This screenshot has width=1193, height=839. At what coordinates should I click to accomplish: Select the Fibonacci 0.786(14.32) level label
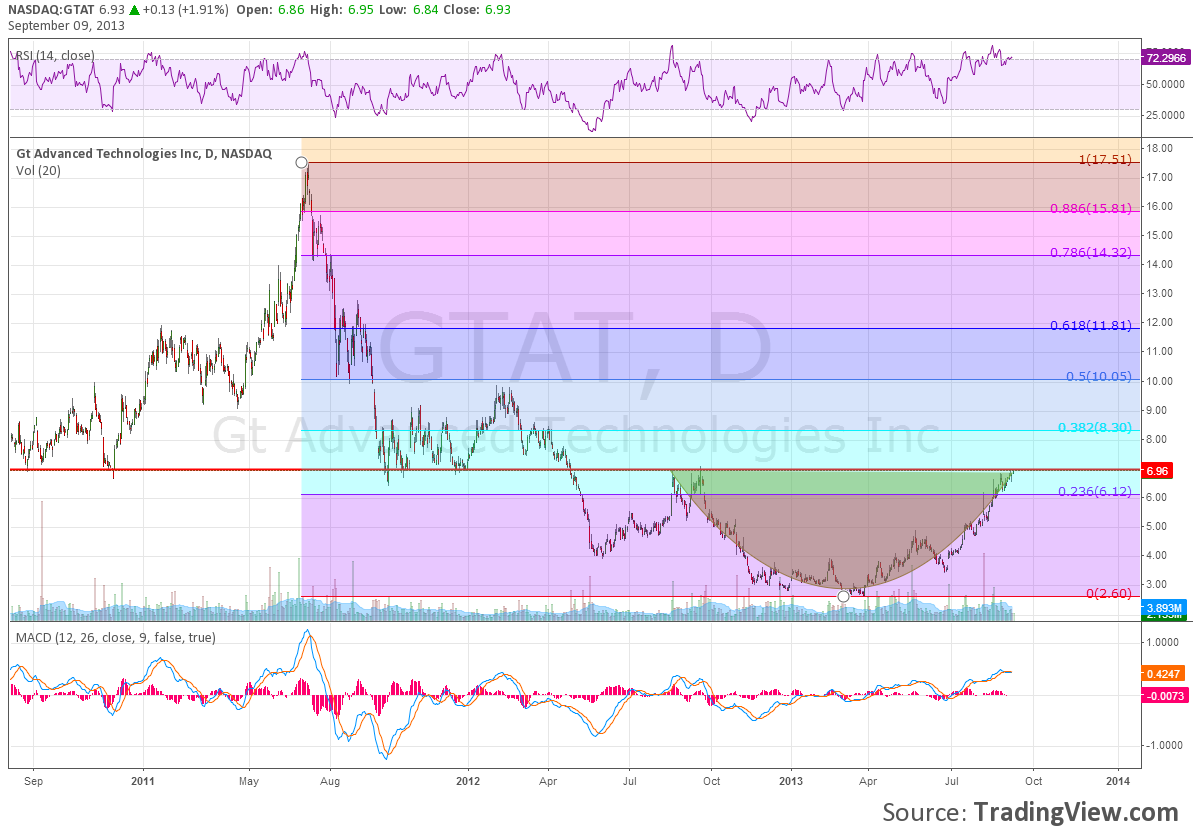(1090, 253)
